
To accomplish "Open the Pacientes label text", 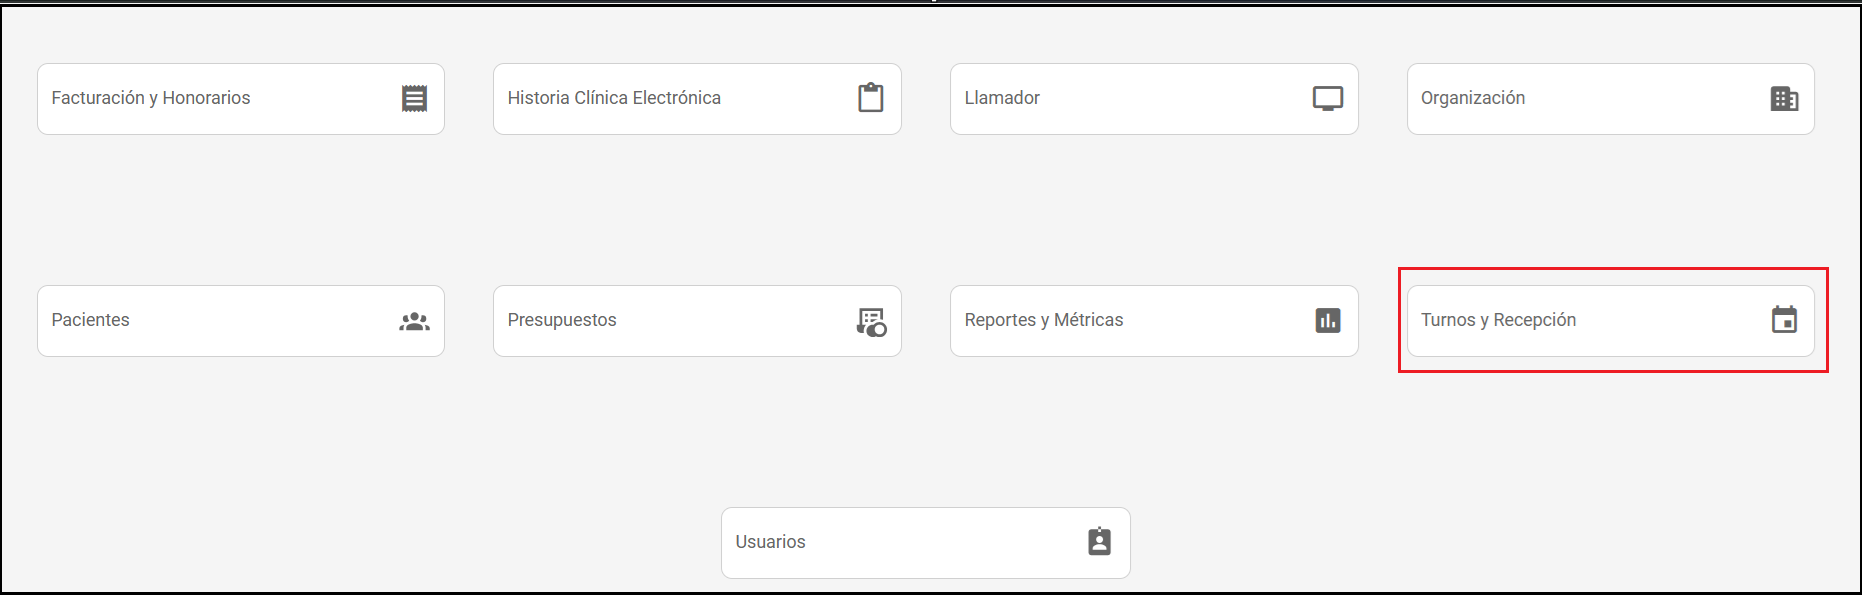I will pyautogui.click(x=91, y=320).
